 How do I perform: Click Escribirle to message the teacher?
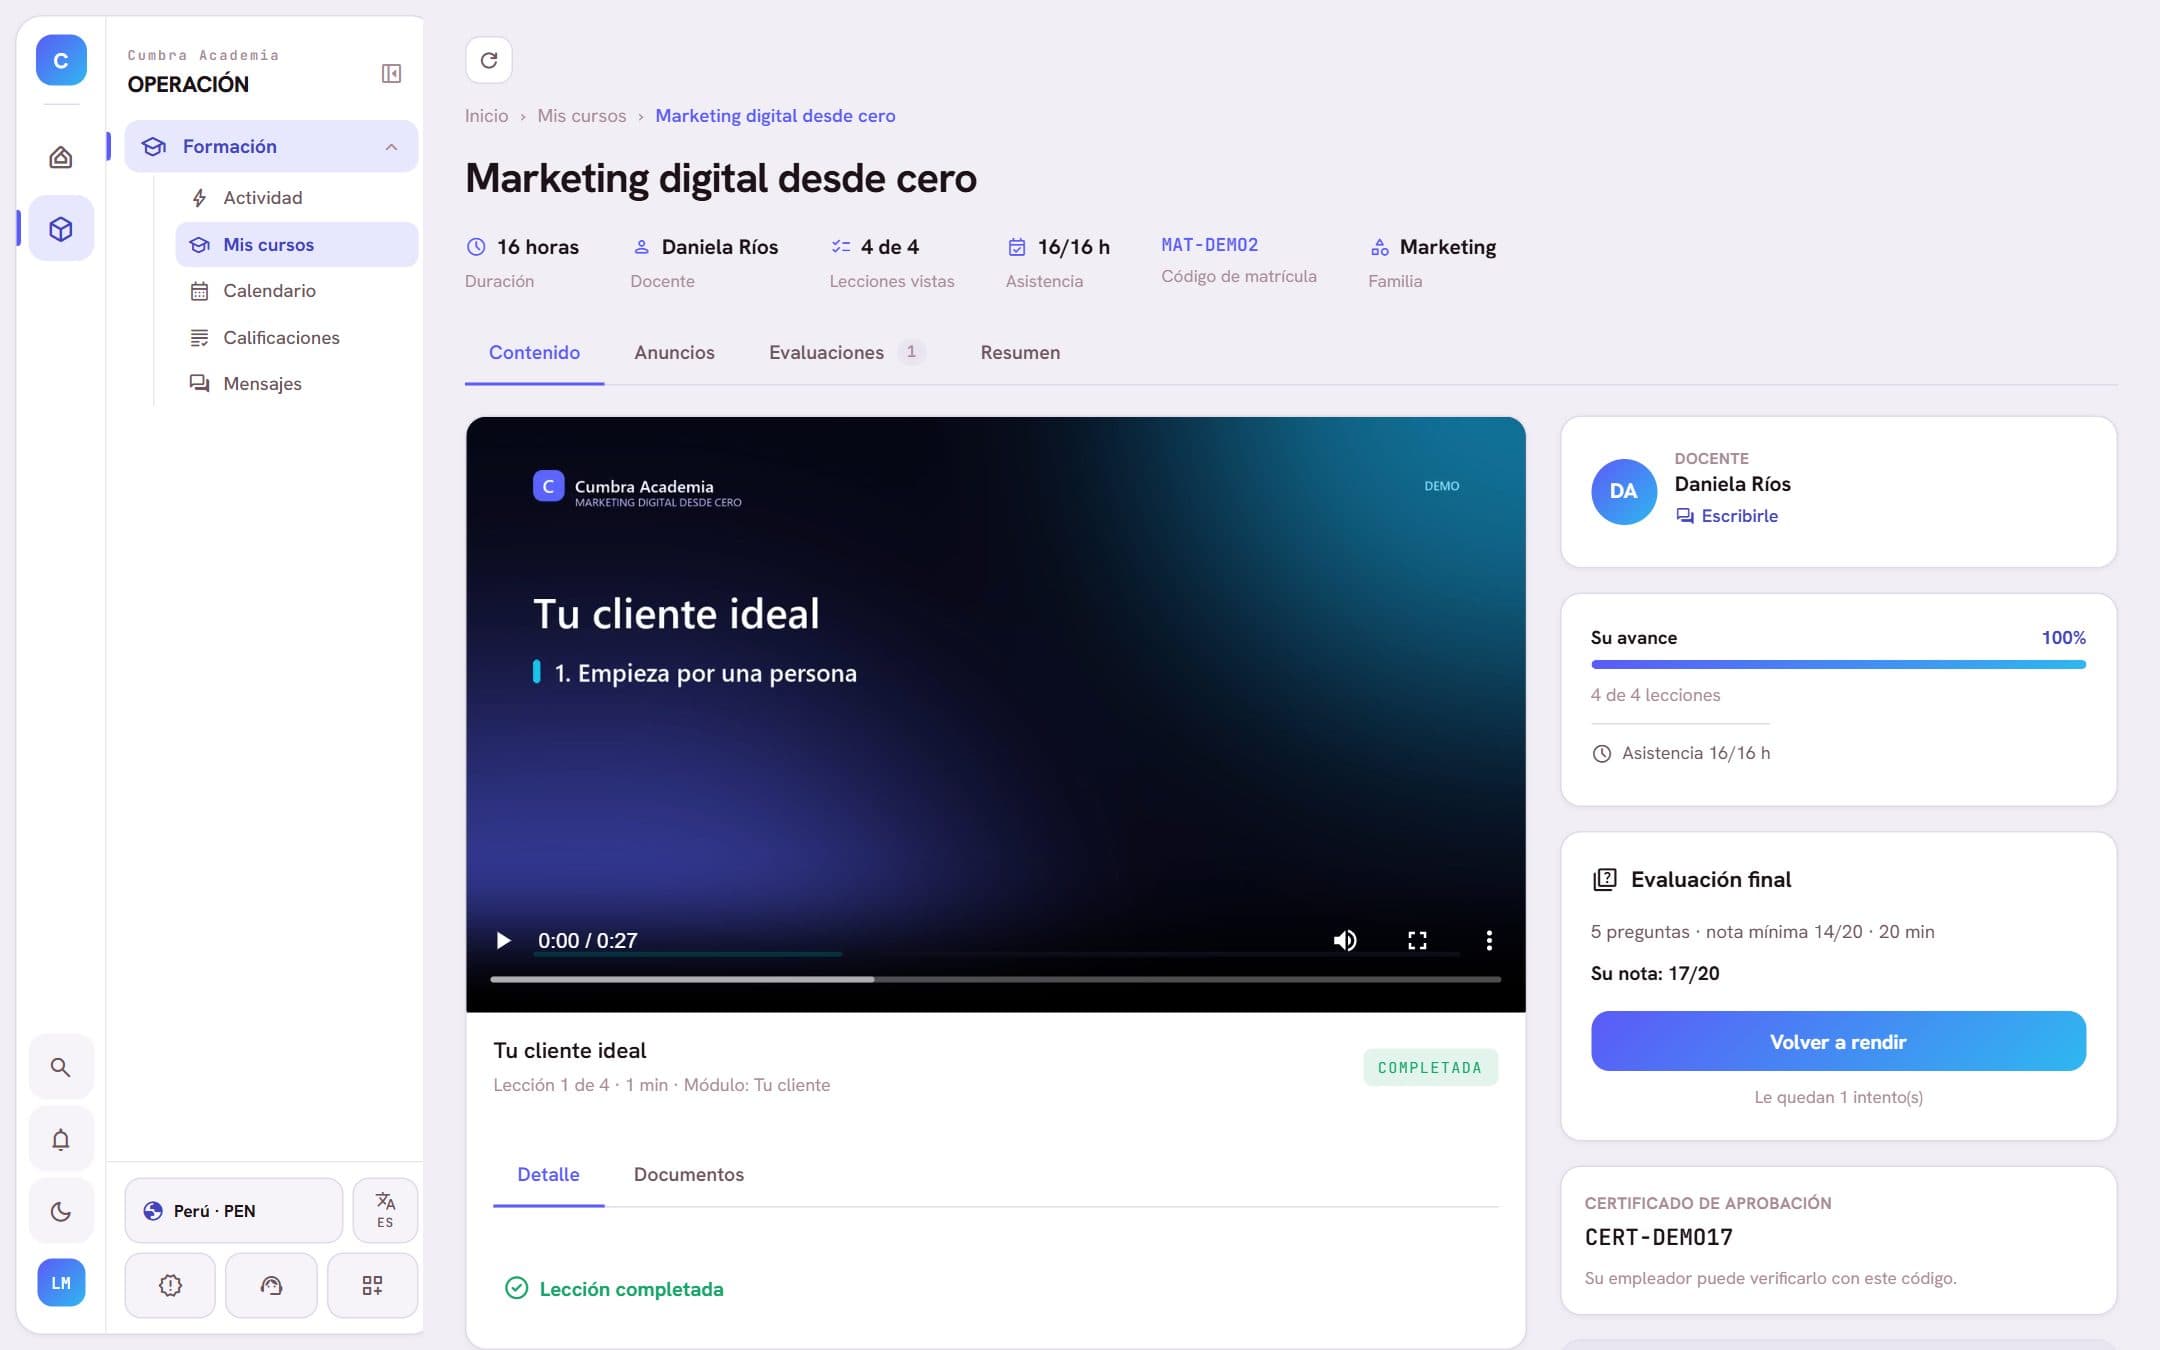point(1727,516)
